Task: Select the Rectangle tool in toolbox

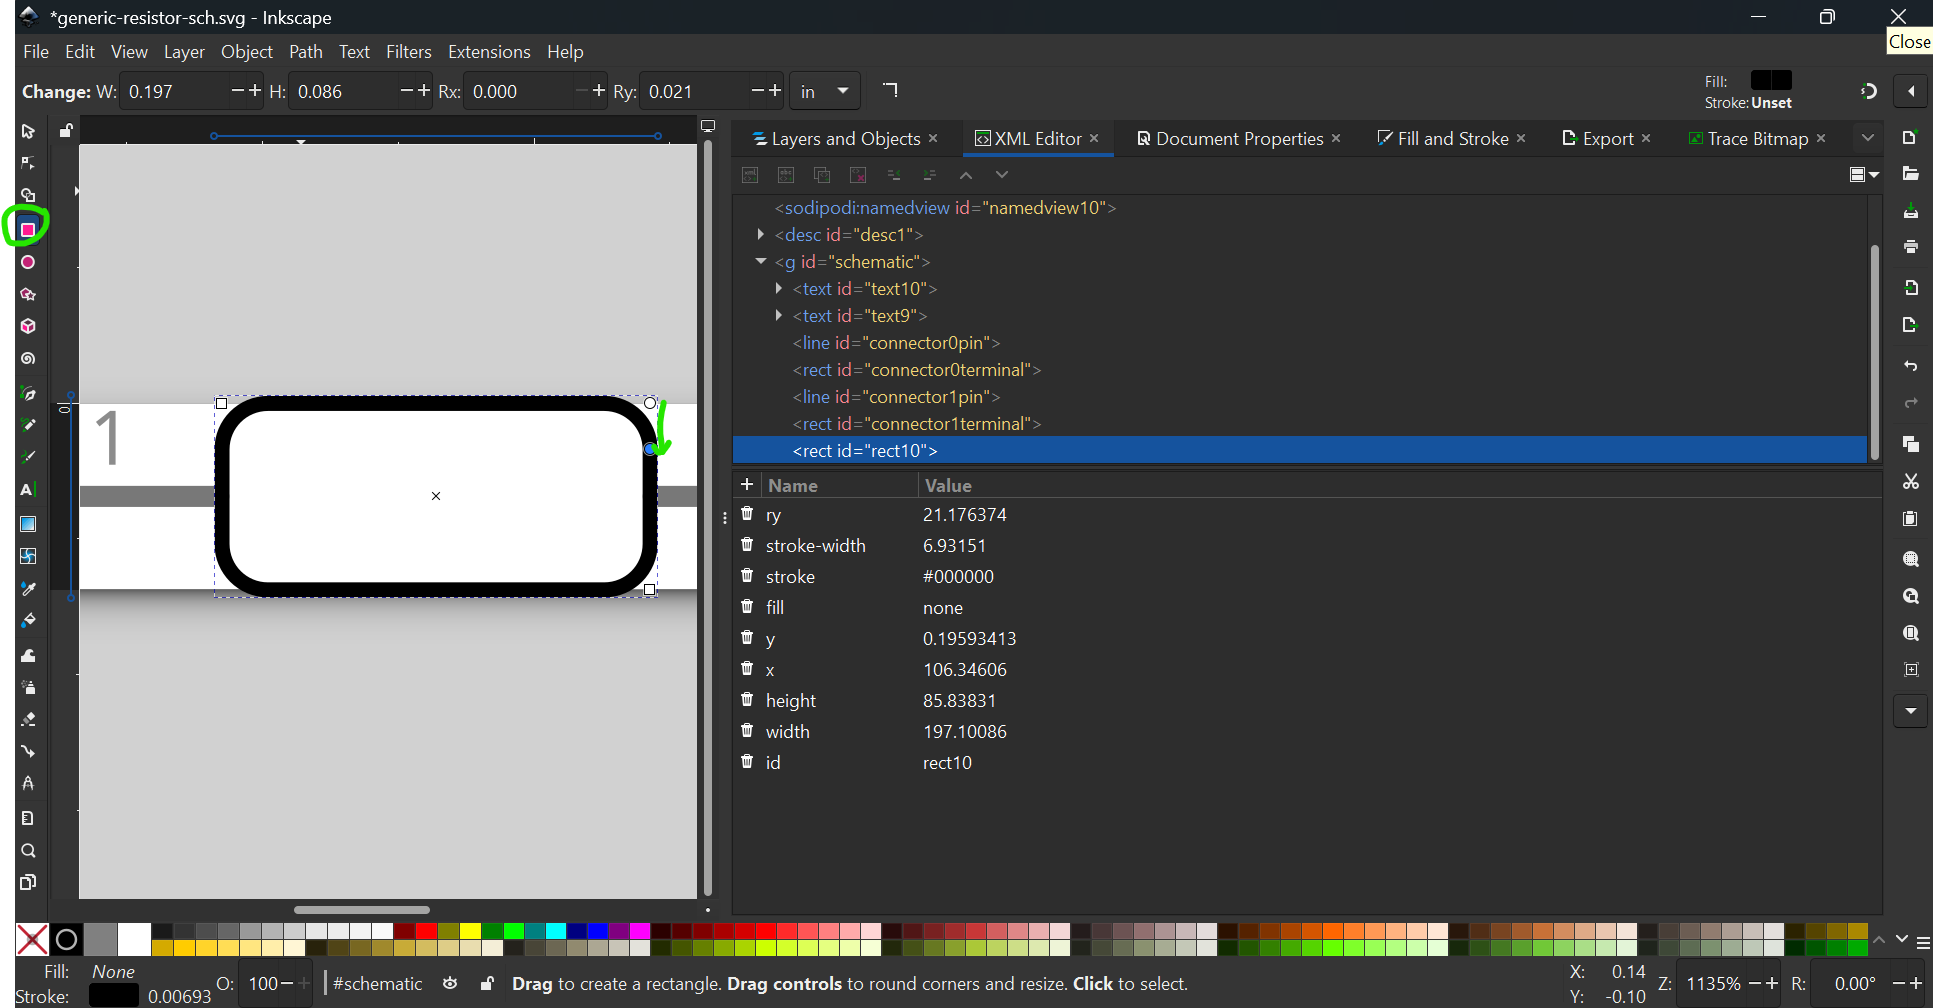Action: [28, 229]
